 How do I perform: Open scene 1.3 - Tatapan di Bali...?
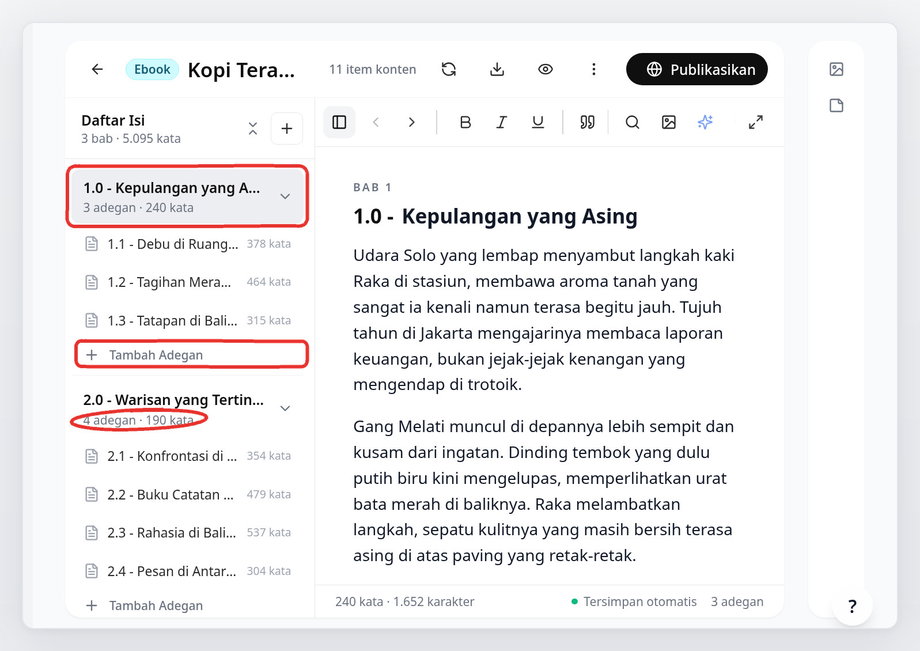pyautogui.click(x=187, y=321)
